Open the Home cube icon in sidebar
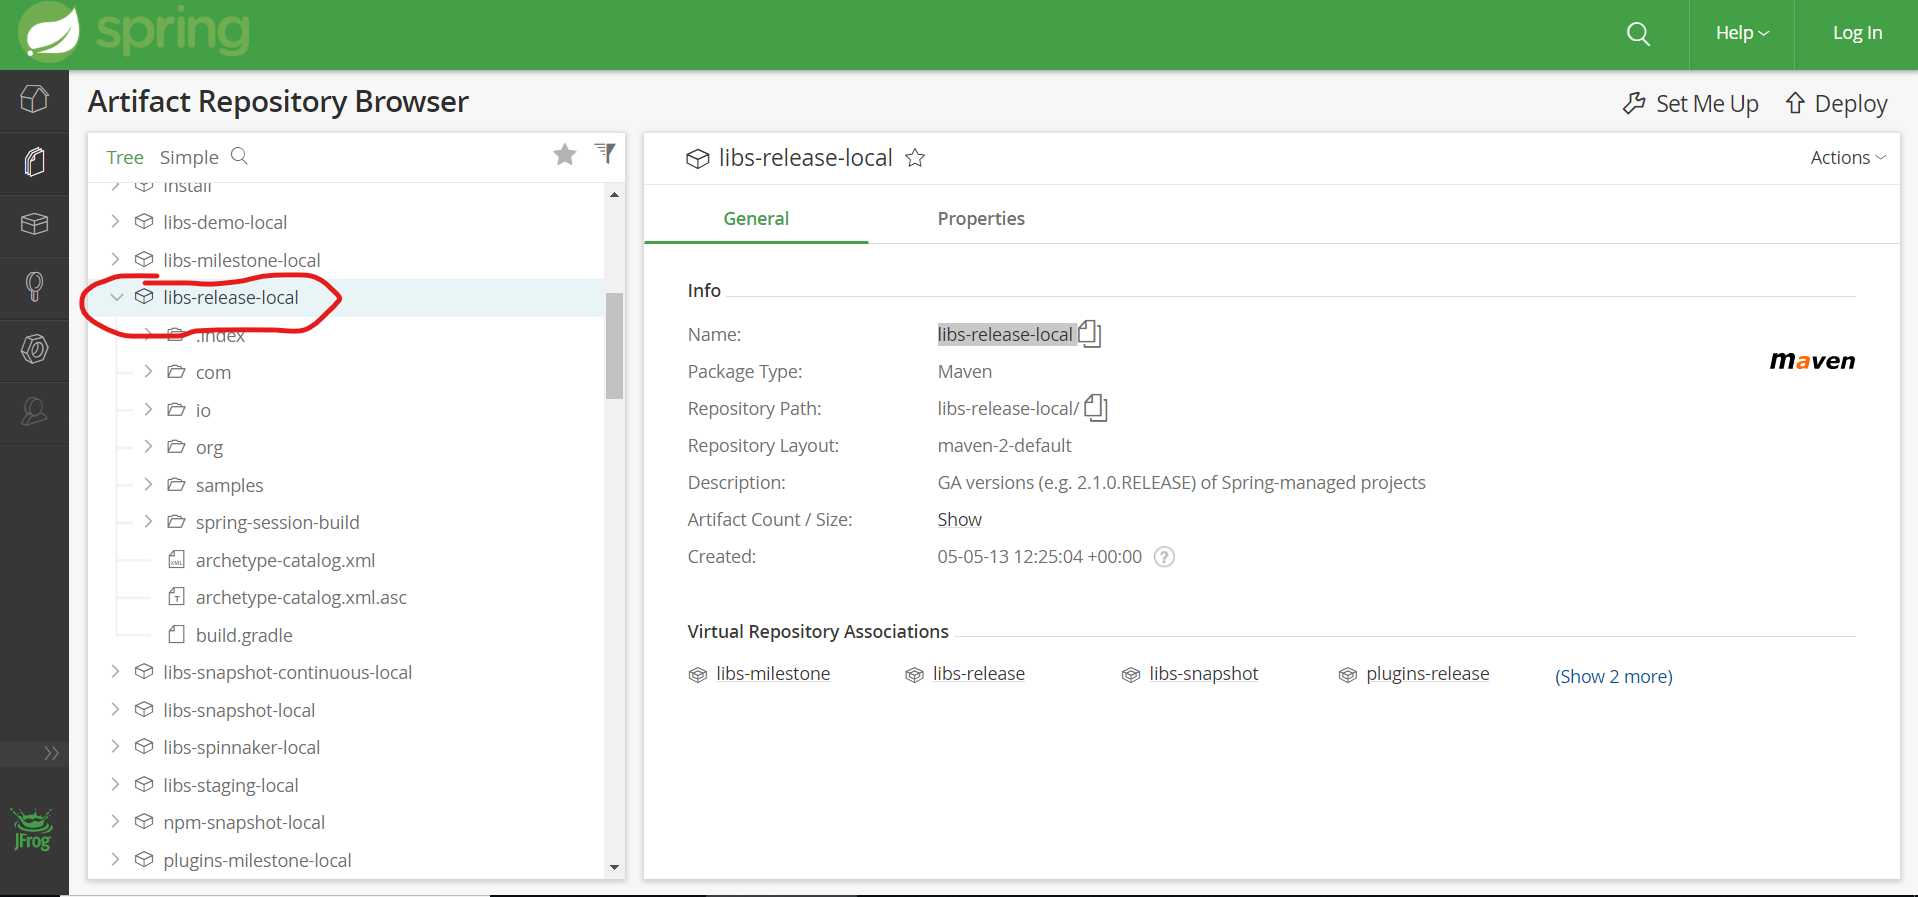1918x897 pixels. 34,99
